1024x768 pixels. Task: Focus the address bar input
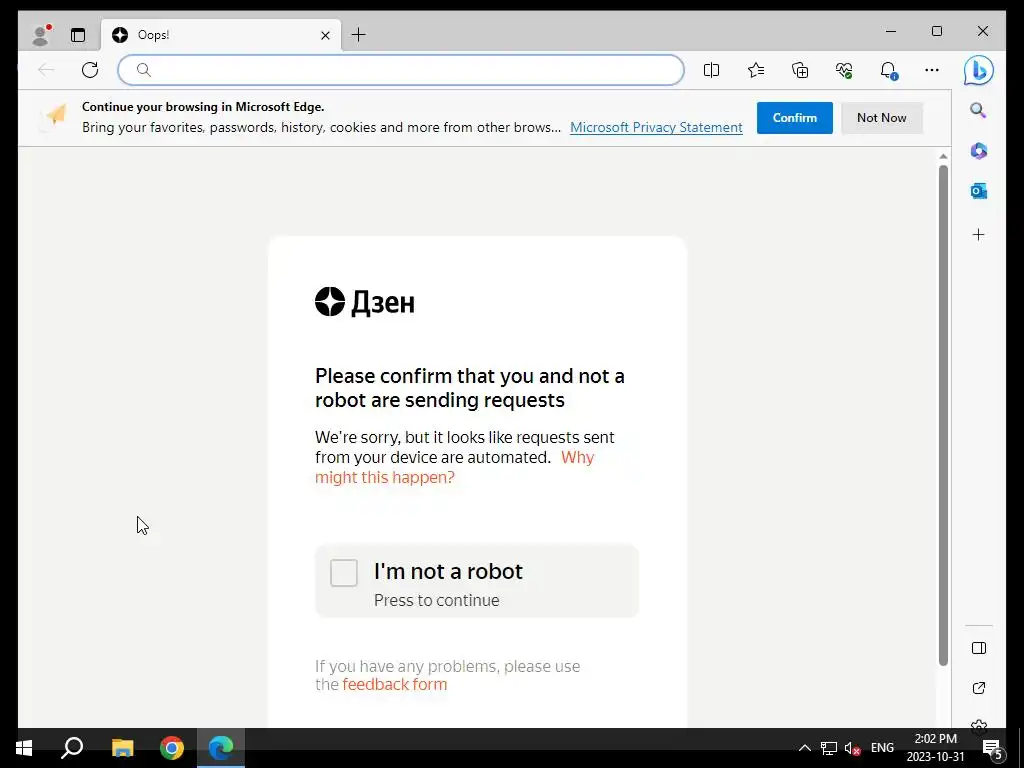[x=401, y=70]
